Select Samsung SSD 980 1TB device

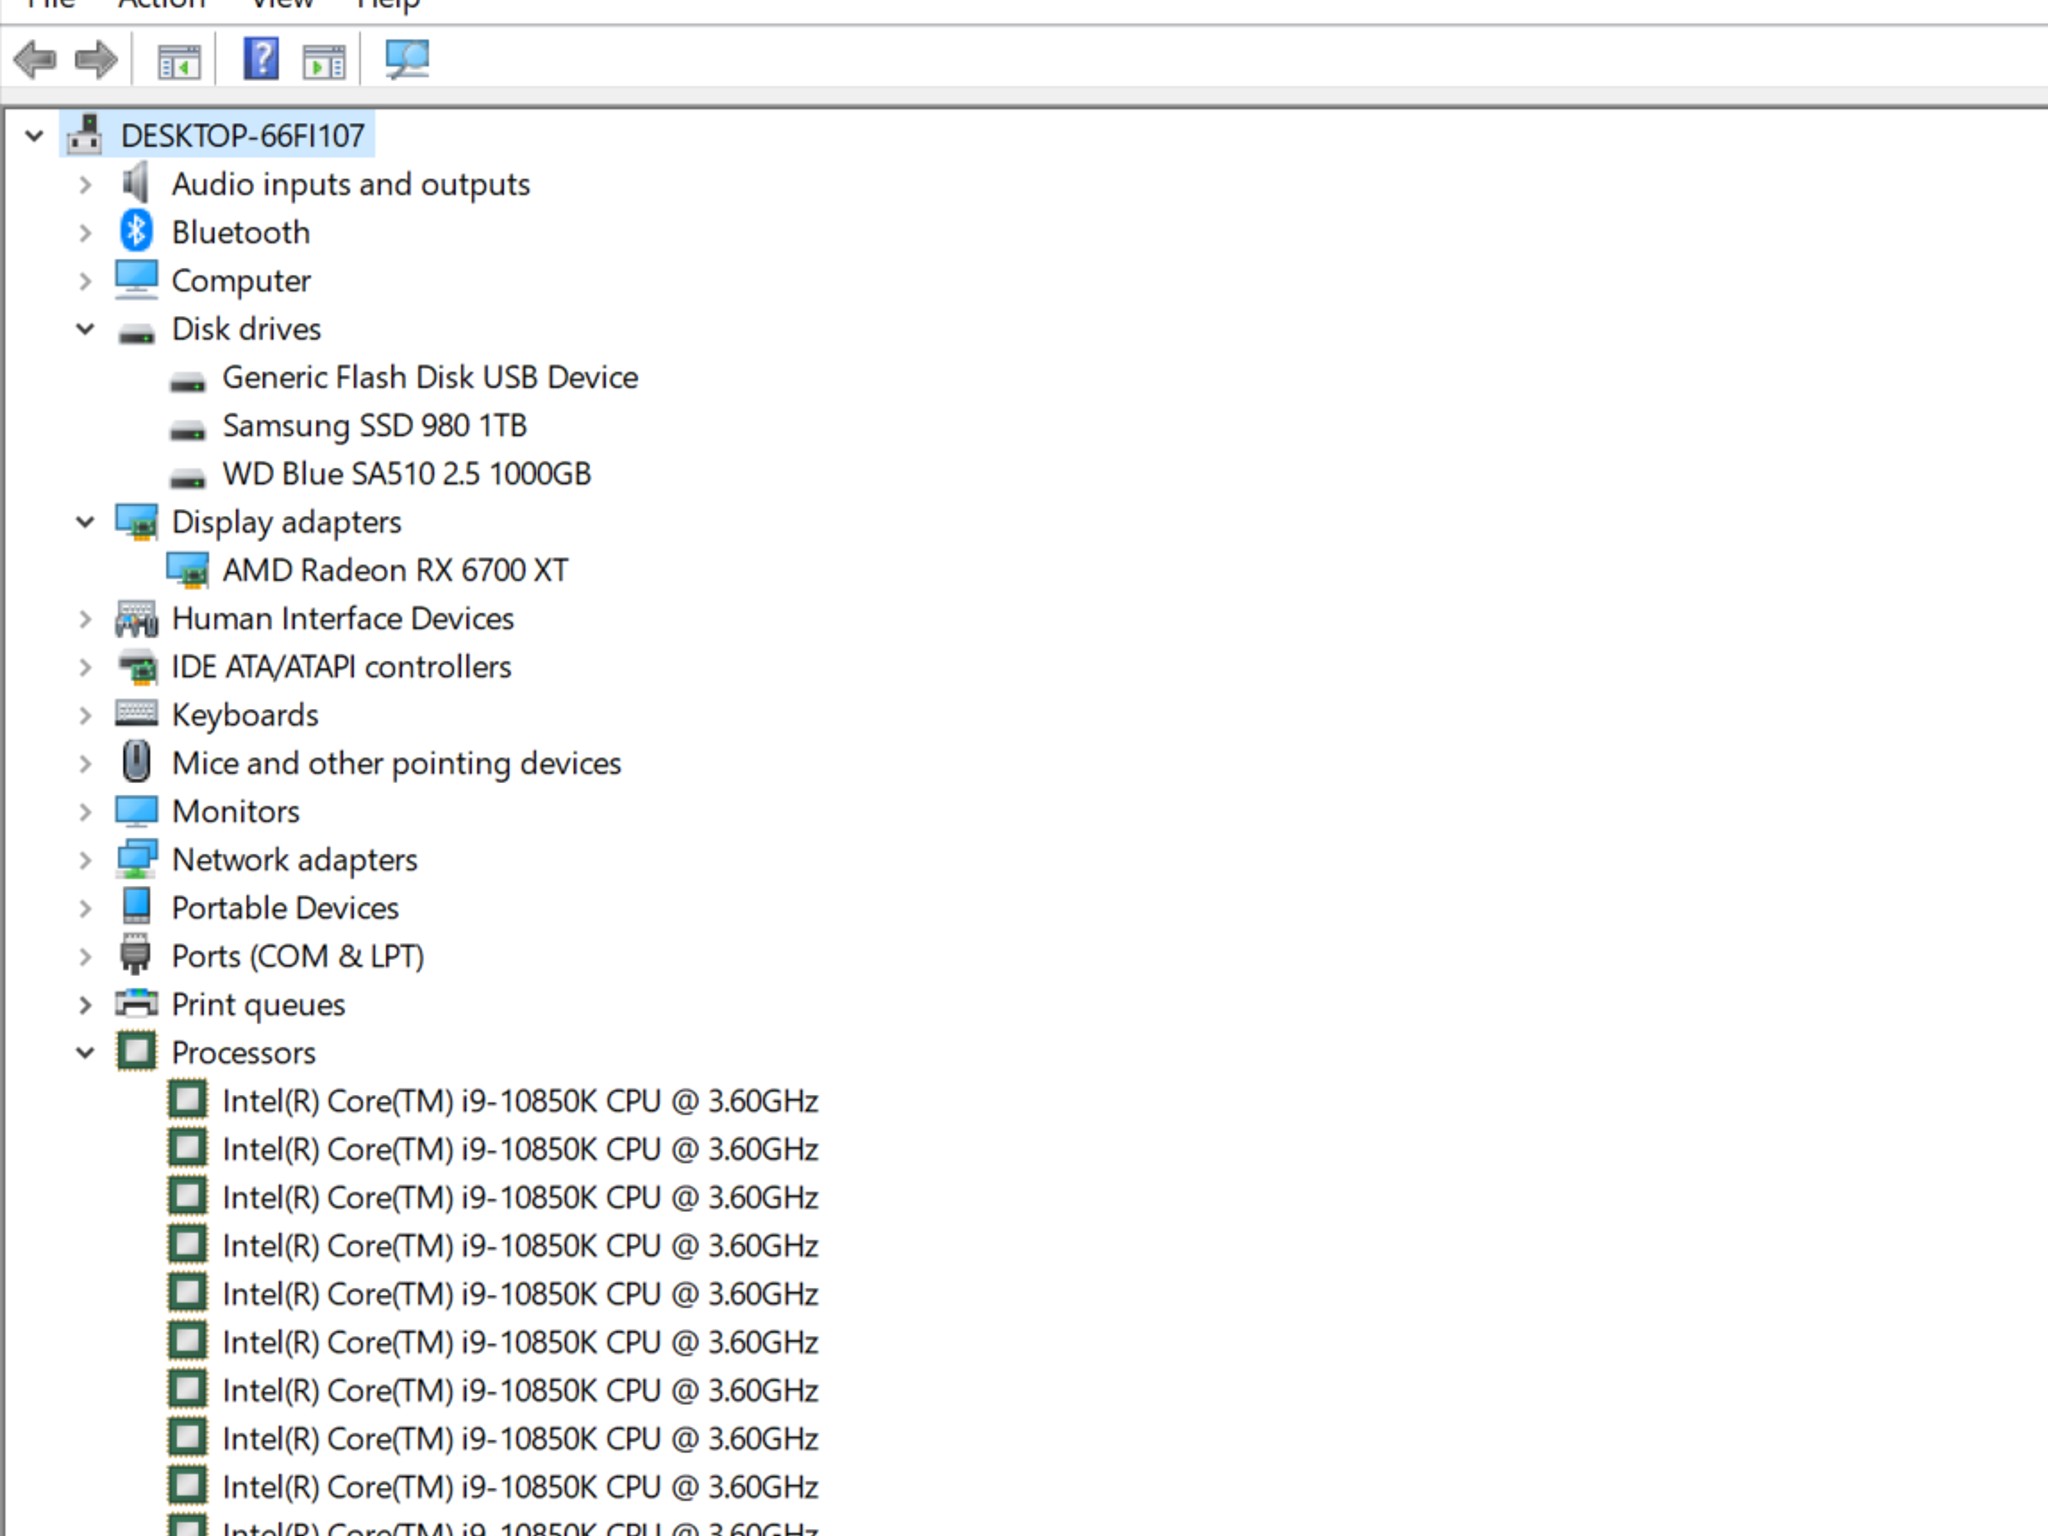point(374,426)
